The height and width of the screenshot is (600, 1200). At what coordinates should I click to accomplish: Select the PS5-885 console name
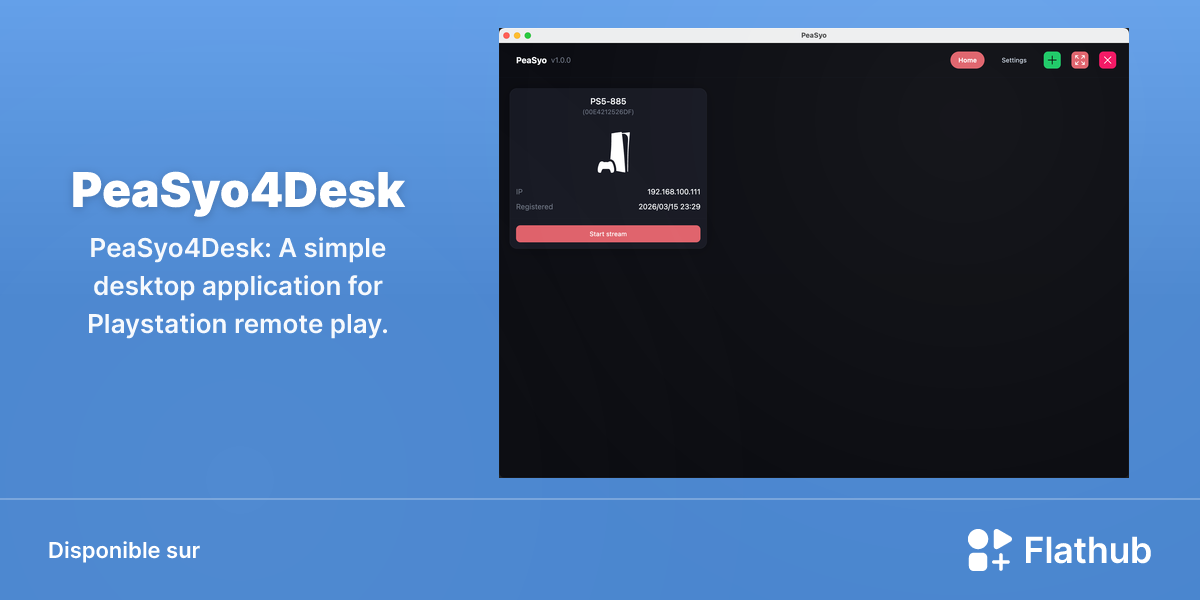click(608, 101)
